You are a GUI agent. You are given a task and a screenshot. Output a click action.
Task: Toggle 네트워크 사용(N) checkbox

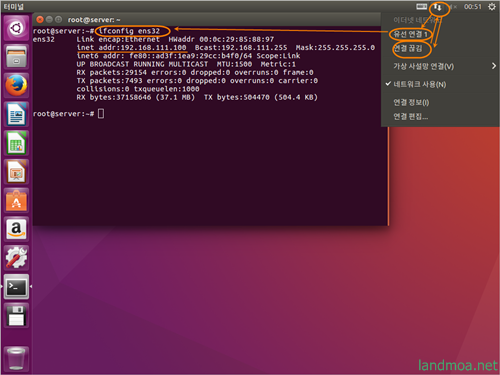click(440, 84)
